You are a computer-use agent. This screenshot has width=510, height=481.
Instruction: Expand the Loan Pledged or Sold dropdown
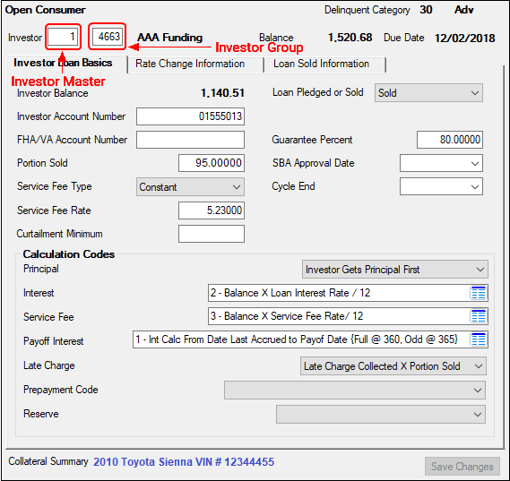428,93
